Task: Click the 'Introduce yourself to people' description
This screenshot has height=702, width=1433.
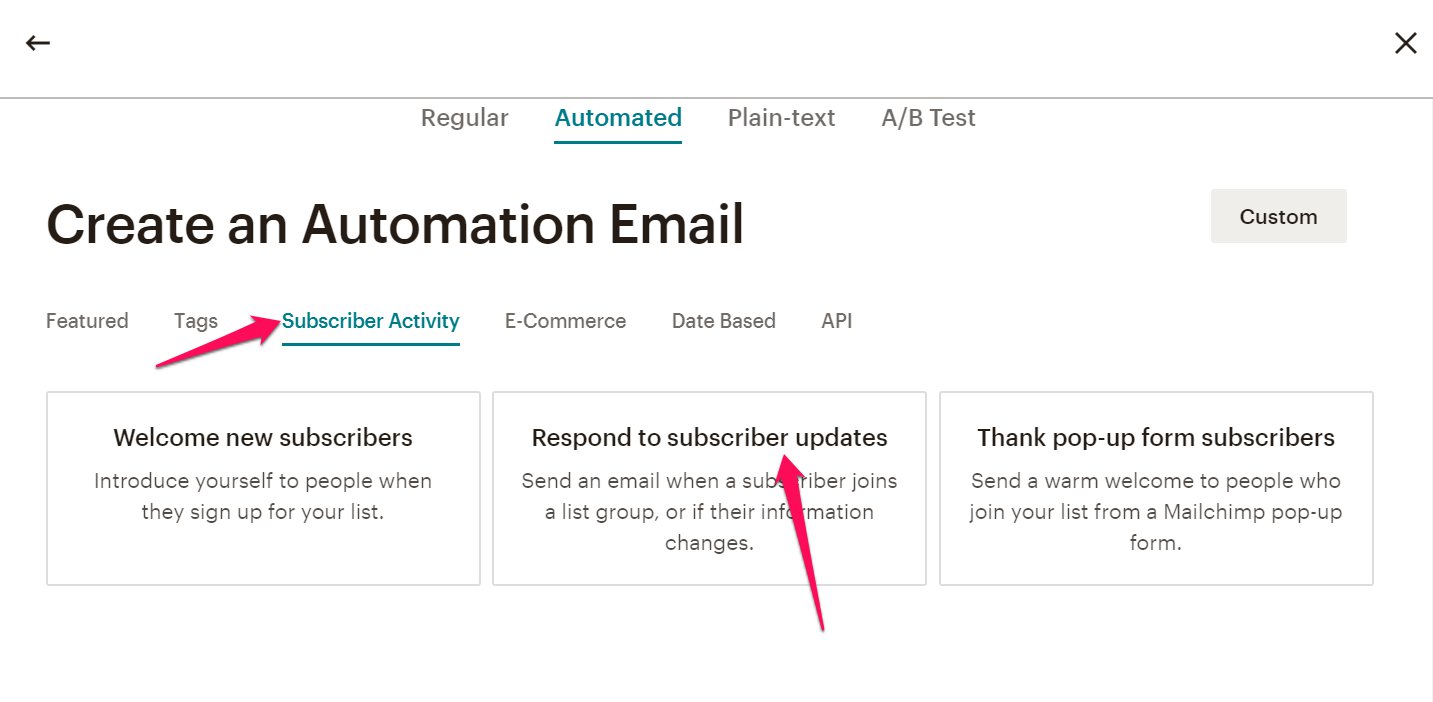Action: (263, 496)
